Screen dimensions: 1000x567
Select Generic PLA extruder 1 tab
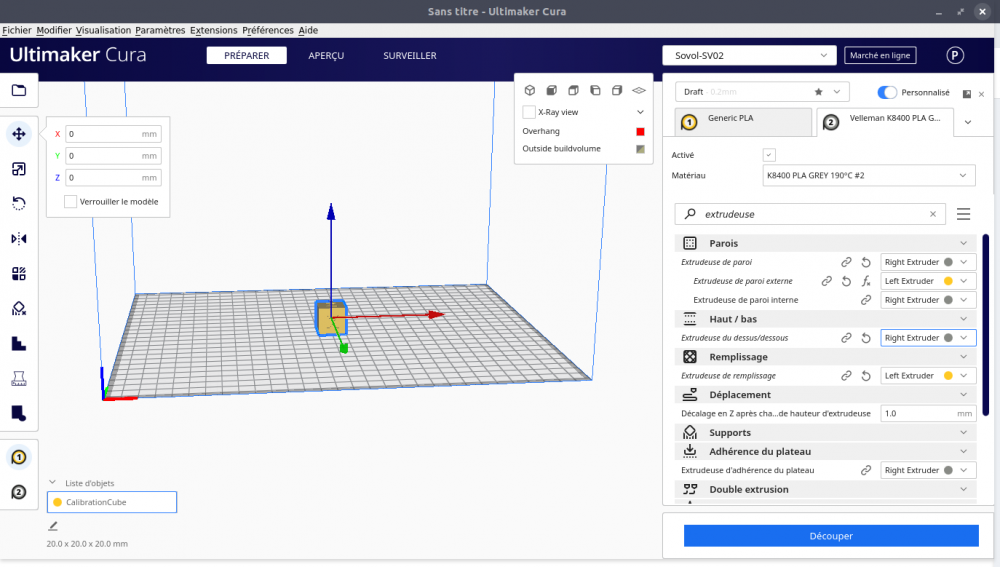[x=744, y=121]
